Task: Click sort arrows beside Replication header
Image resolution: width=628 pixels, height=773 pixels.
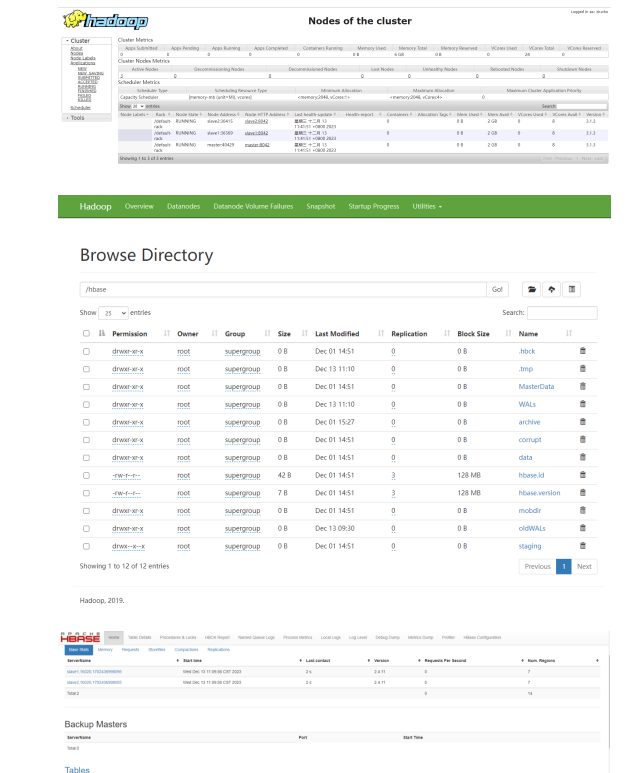Action: pyautogui.click(x=447, y=334)
